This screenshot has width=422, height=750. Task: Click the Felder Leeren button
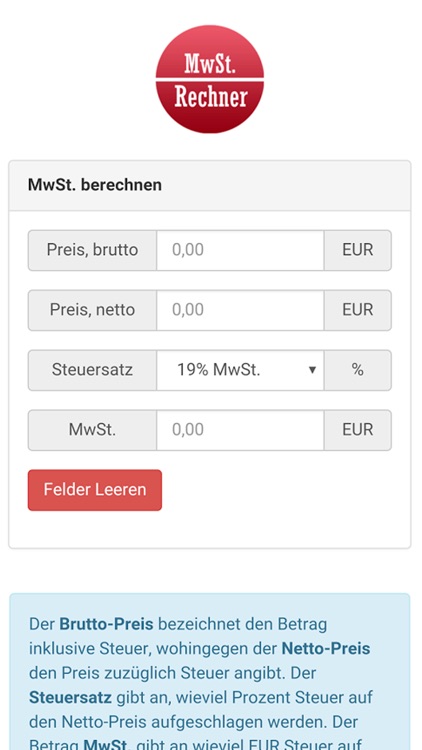tap(95, 490)
